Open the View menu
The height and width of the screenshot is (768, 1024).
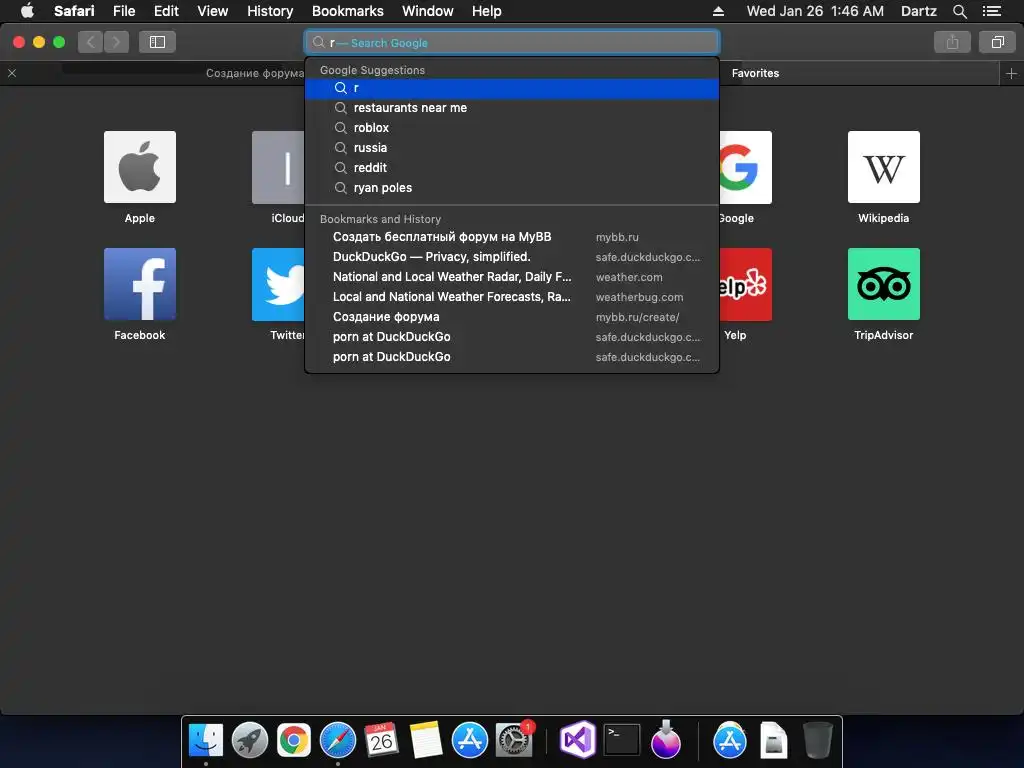pyautogui.click(x=213, y=11)
